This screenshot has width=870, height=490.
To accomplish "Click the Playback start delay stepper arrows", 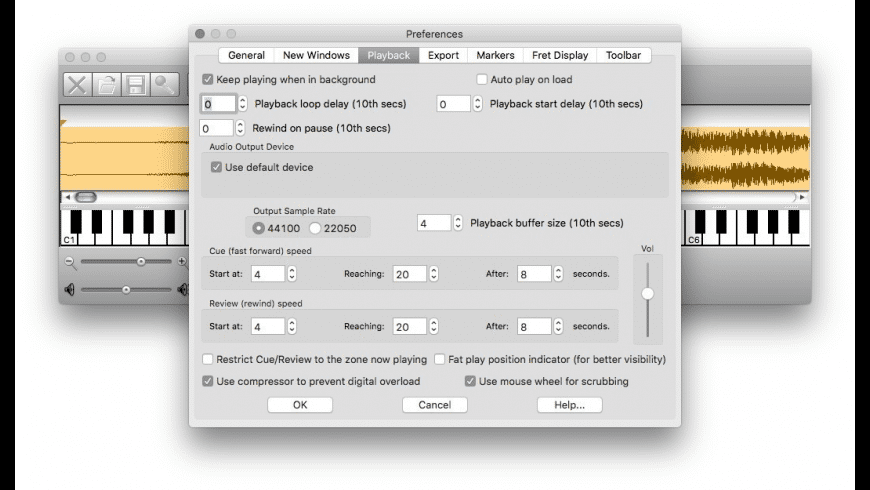I will (x=478, y=104).
